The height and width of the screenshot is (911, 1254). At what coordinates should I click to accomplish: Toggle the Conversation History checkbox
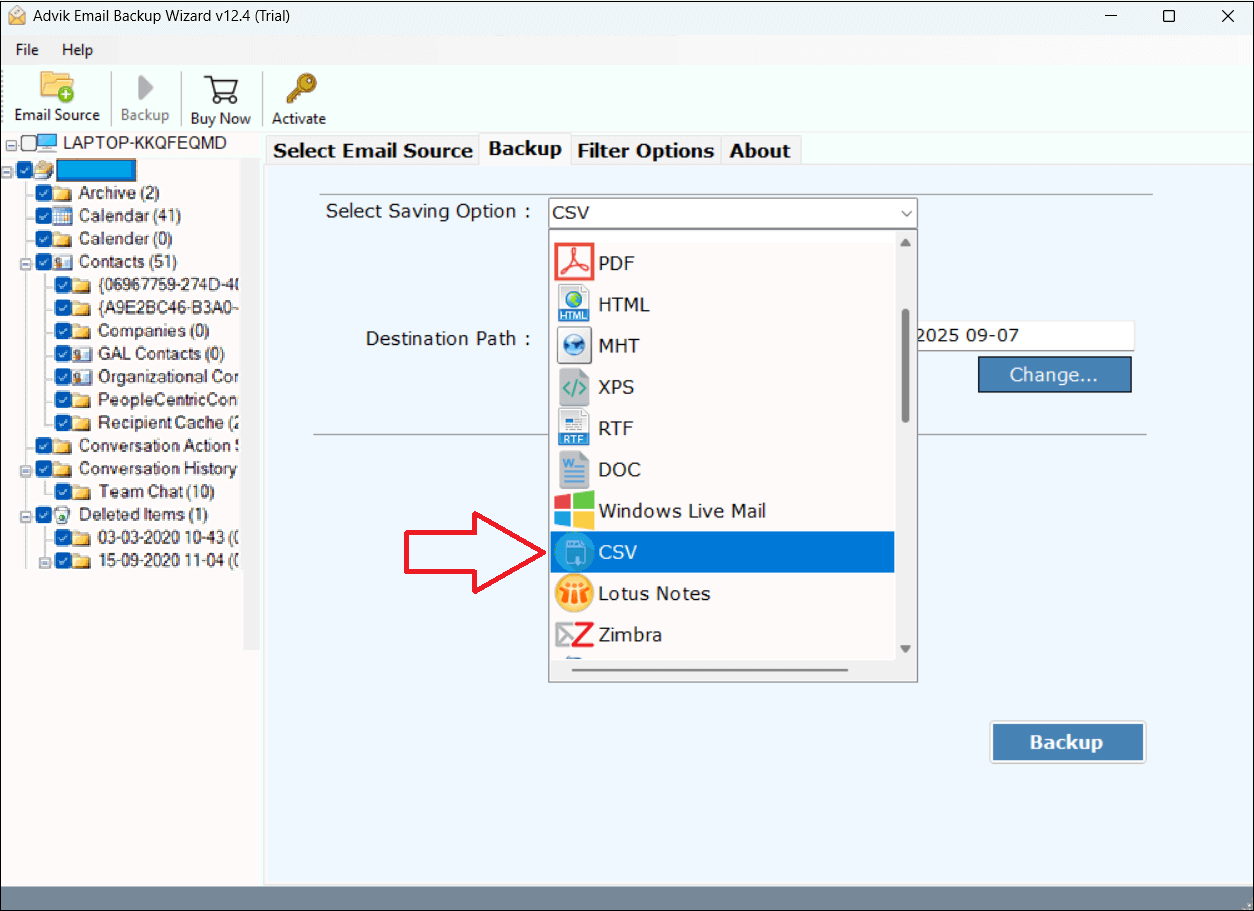click(x=43, y=469)
